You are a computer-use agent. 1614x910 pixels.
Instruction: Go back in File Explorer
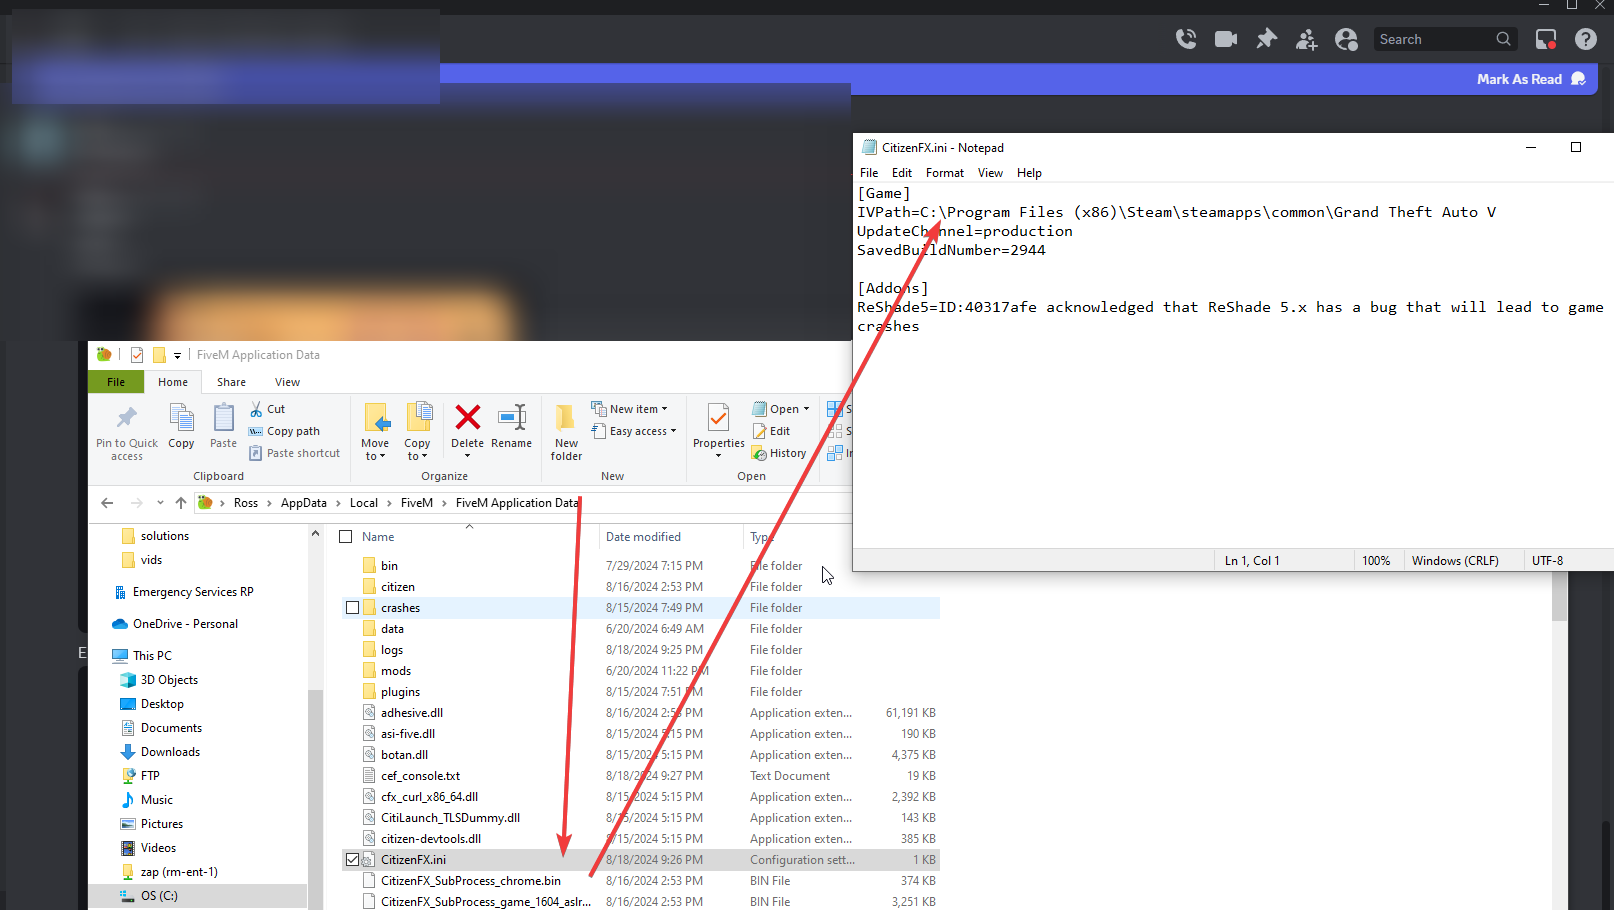tap(107, 503)
